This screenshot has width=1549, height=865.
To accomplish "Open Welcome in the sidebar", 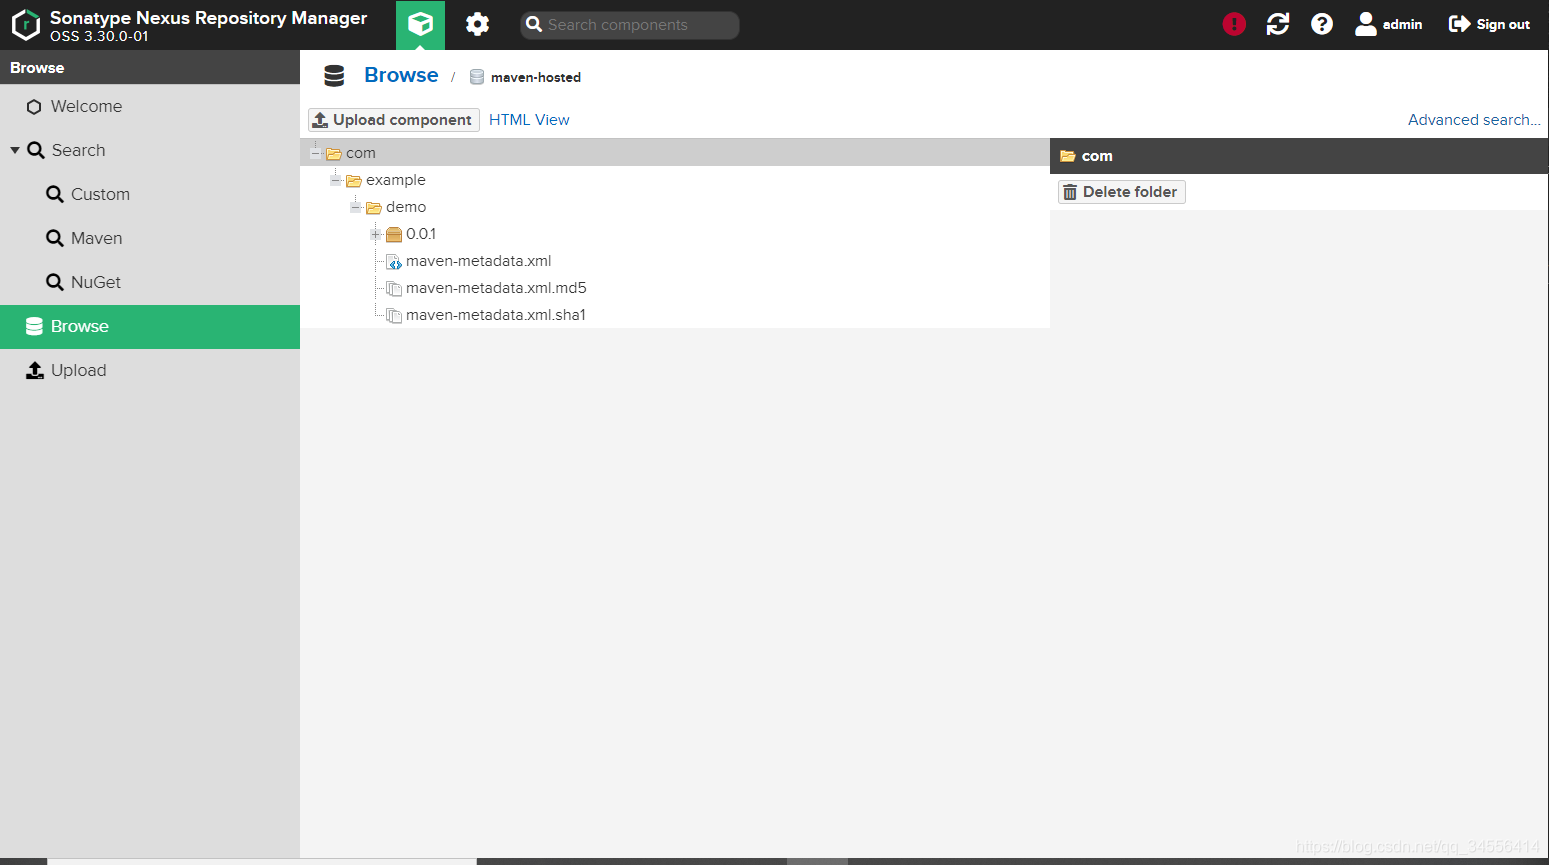I will click(x=150, y=106).
